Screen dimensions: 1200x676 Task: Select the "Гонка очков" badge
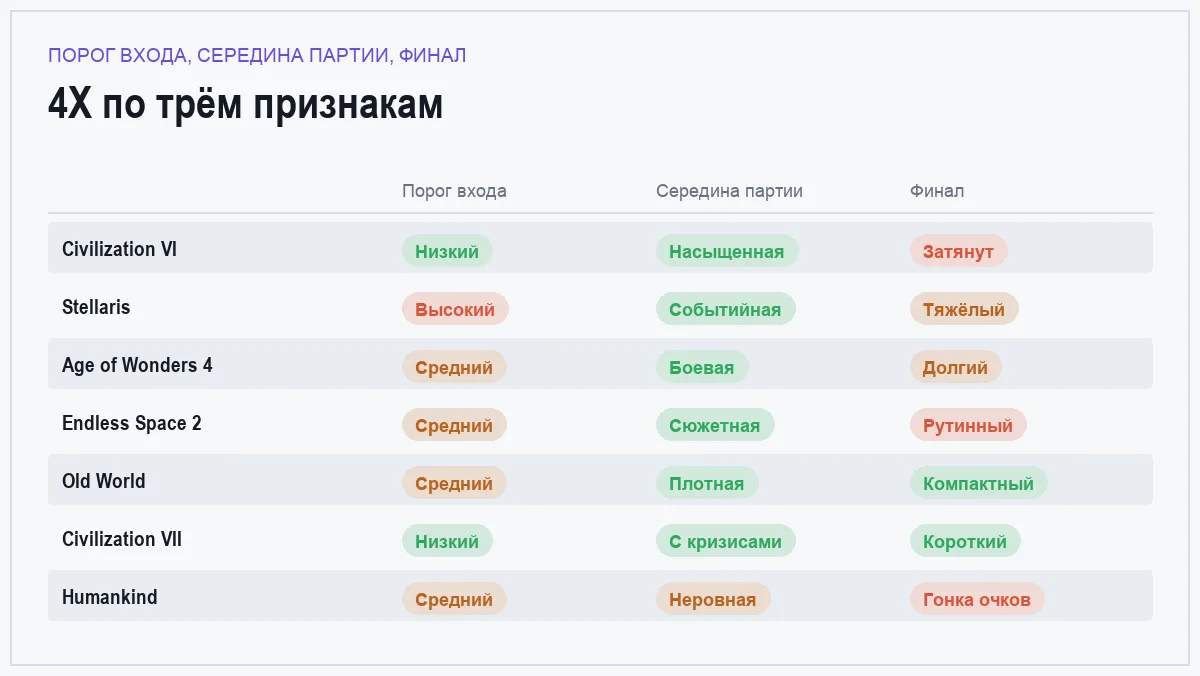(977, 599)
